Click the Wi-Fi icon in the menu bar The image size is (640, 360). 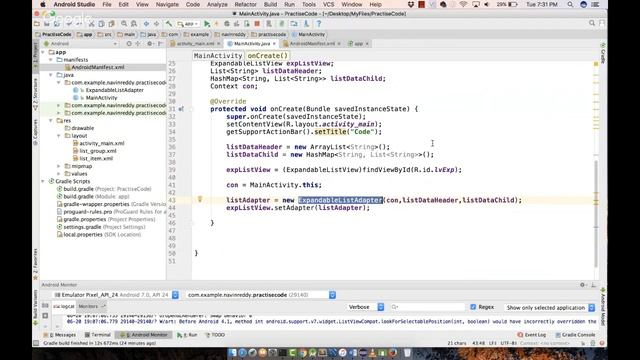point(463,4)
